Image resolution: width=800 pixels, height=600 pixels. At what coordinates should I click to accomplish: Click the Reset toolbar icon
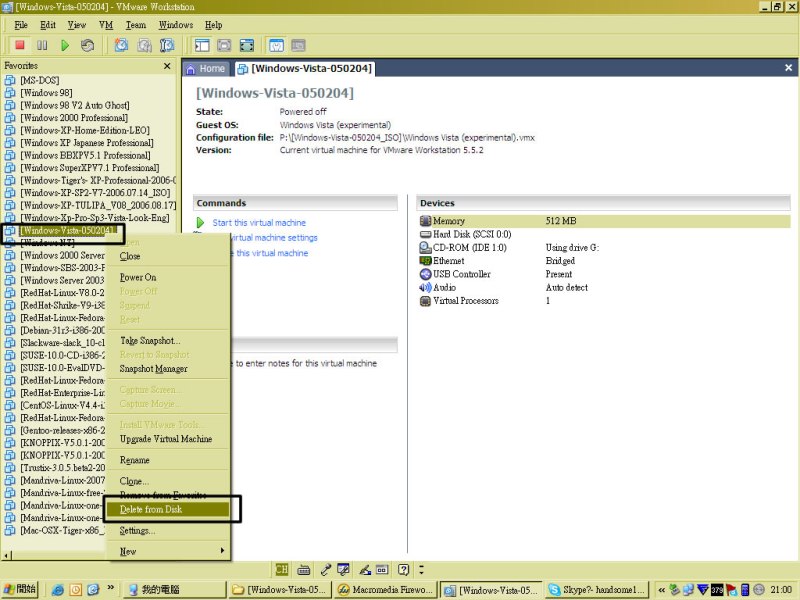point(87,45)
